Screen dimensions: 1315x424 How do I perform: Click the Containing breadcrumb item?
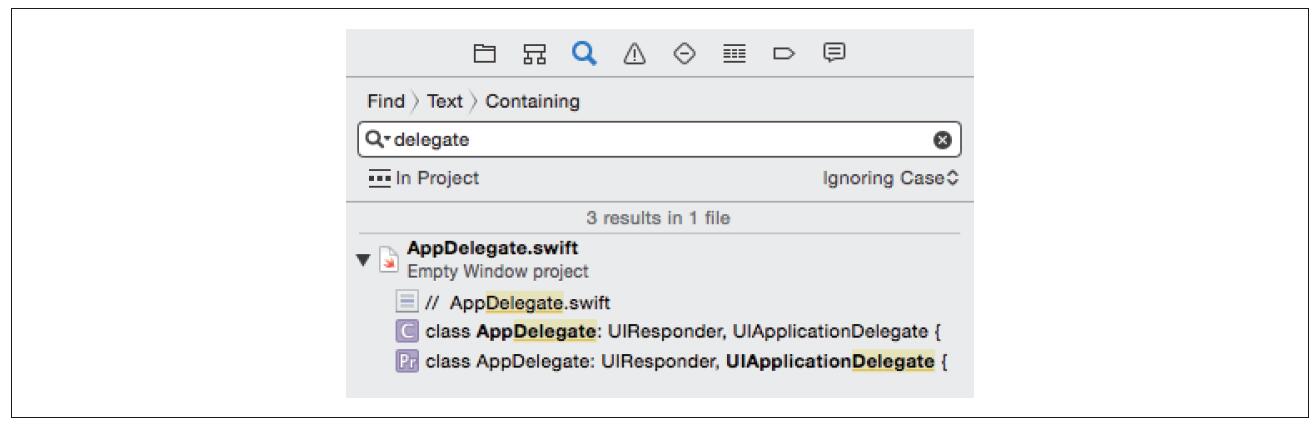tap(532, 101)
